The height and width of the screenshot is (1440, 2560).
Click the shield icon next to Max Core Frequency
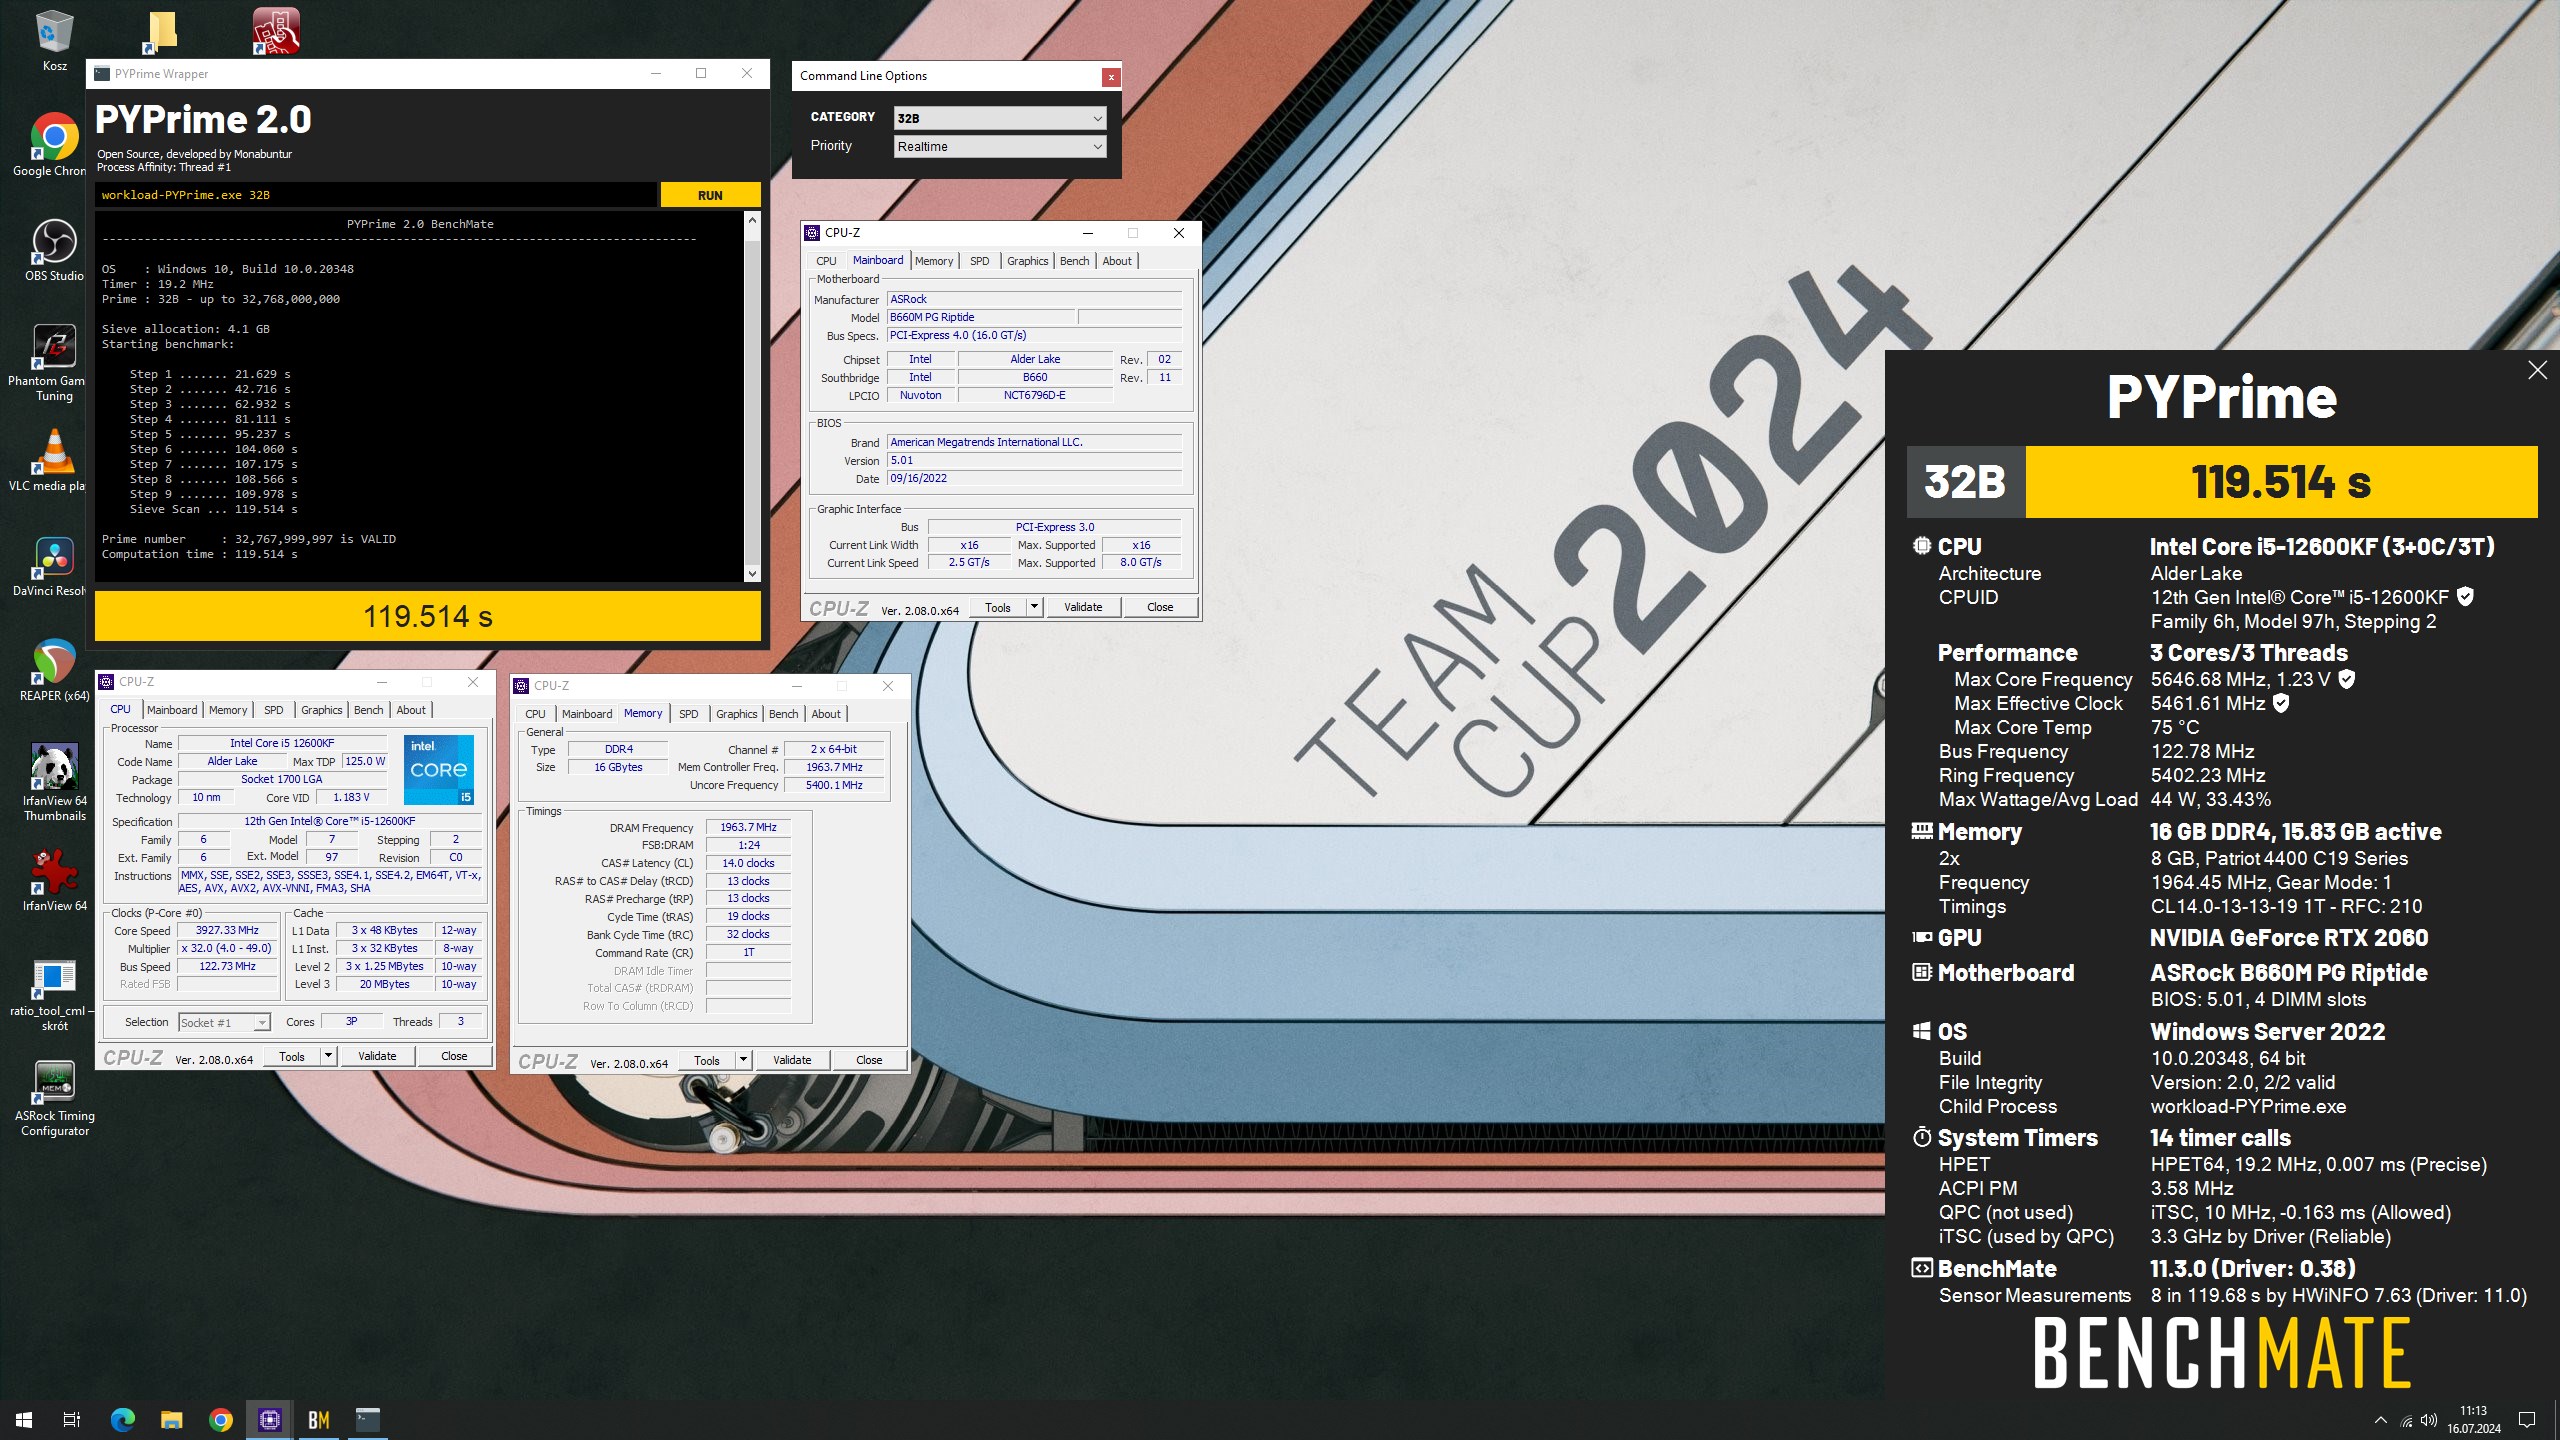[2346, 679]
